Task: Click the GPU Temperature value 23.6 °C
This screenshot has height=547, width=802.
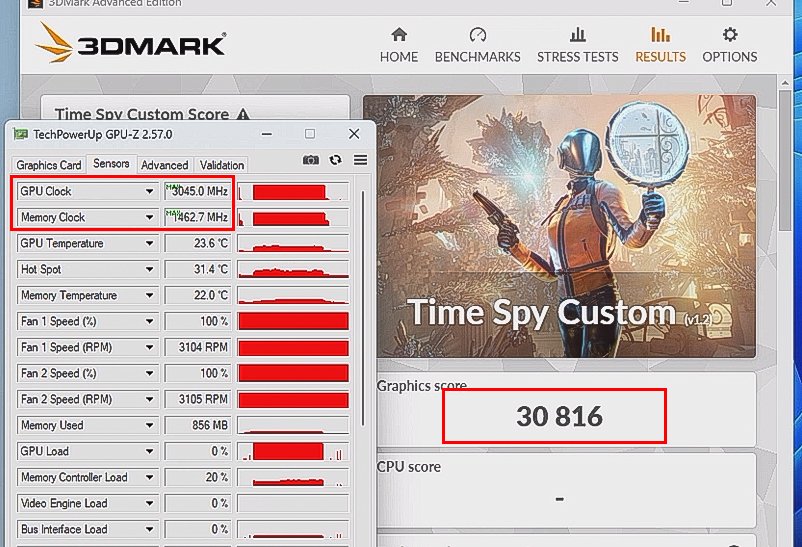Action: tap(198, 244)
